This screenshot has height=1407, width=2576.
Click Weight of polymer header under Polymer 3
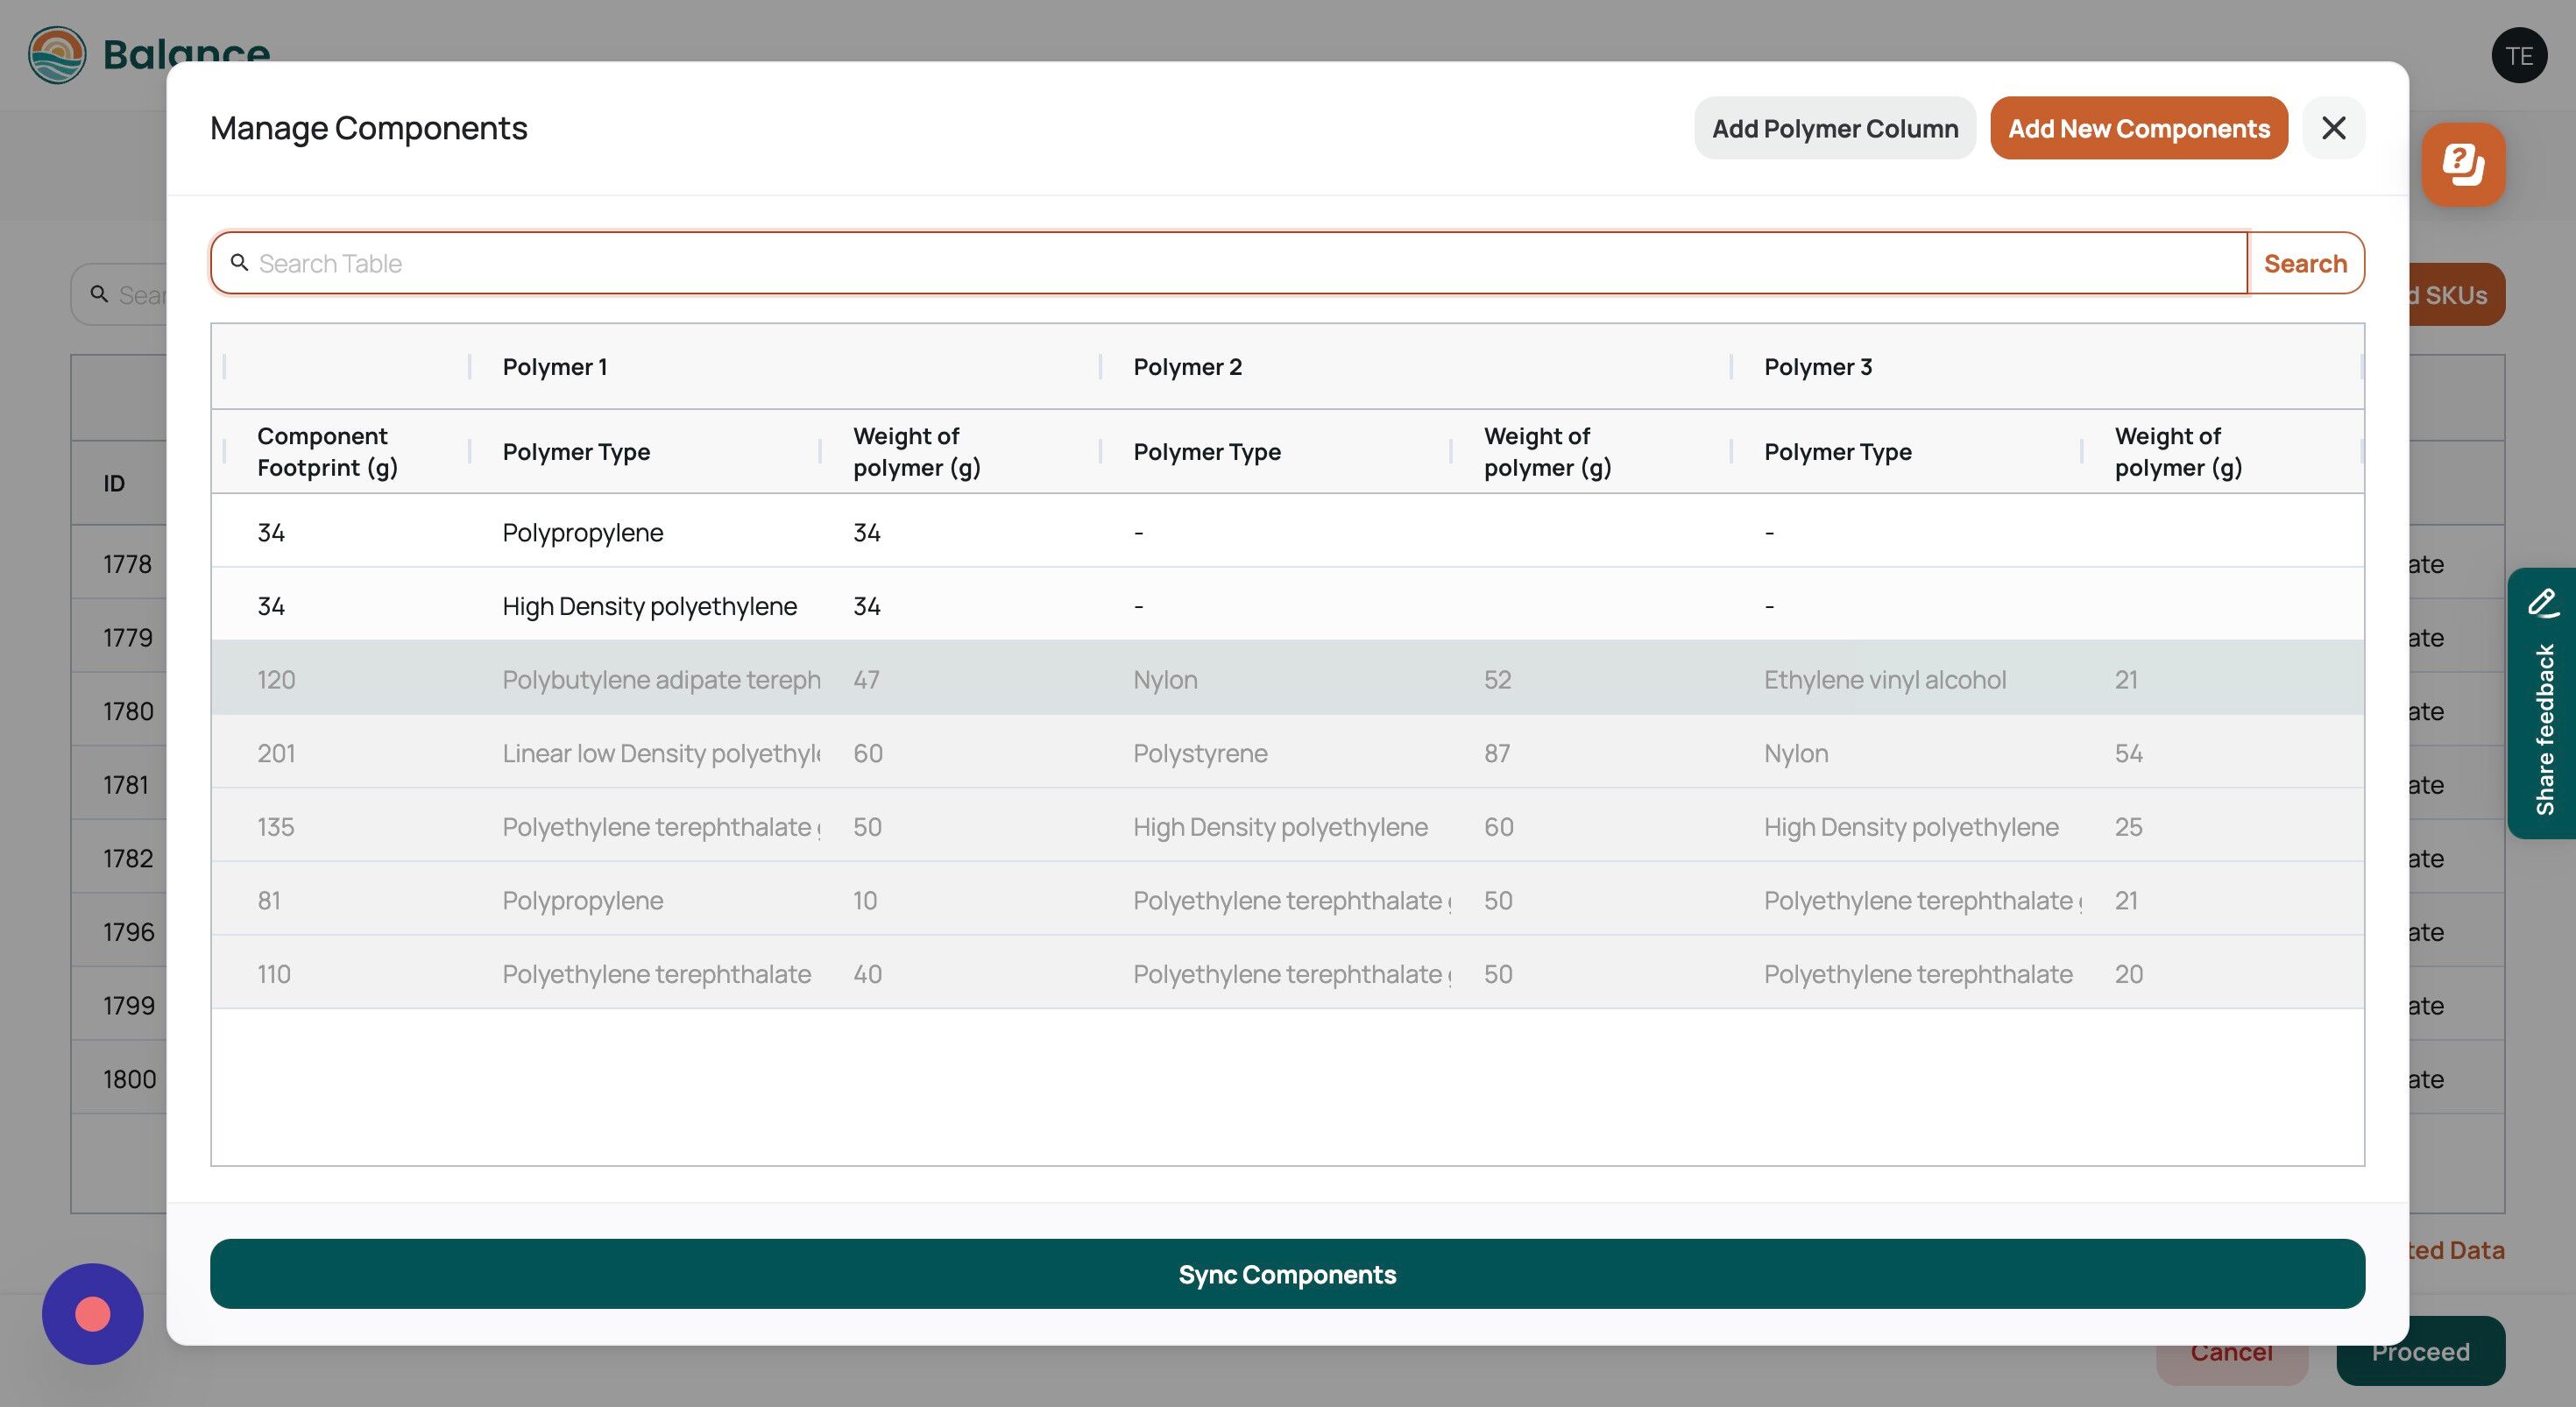[2178, 452]
